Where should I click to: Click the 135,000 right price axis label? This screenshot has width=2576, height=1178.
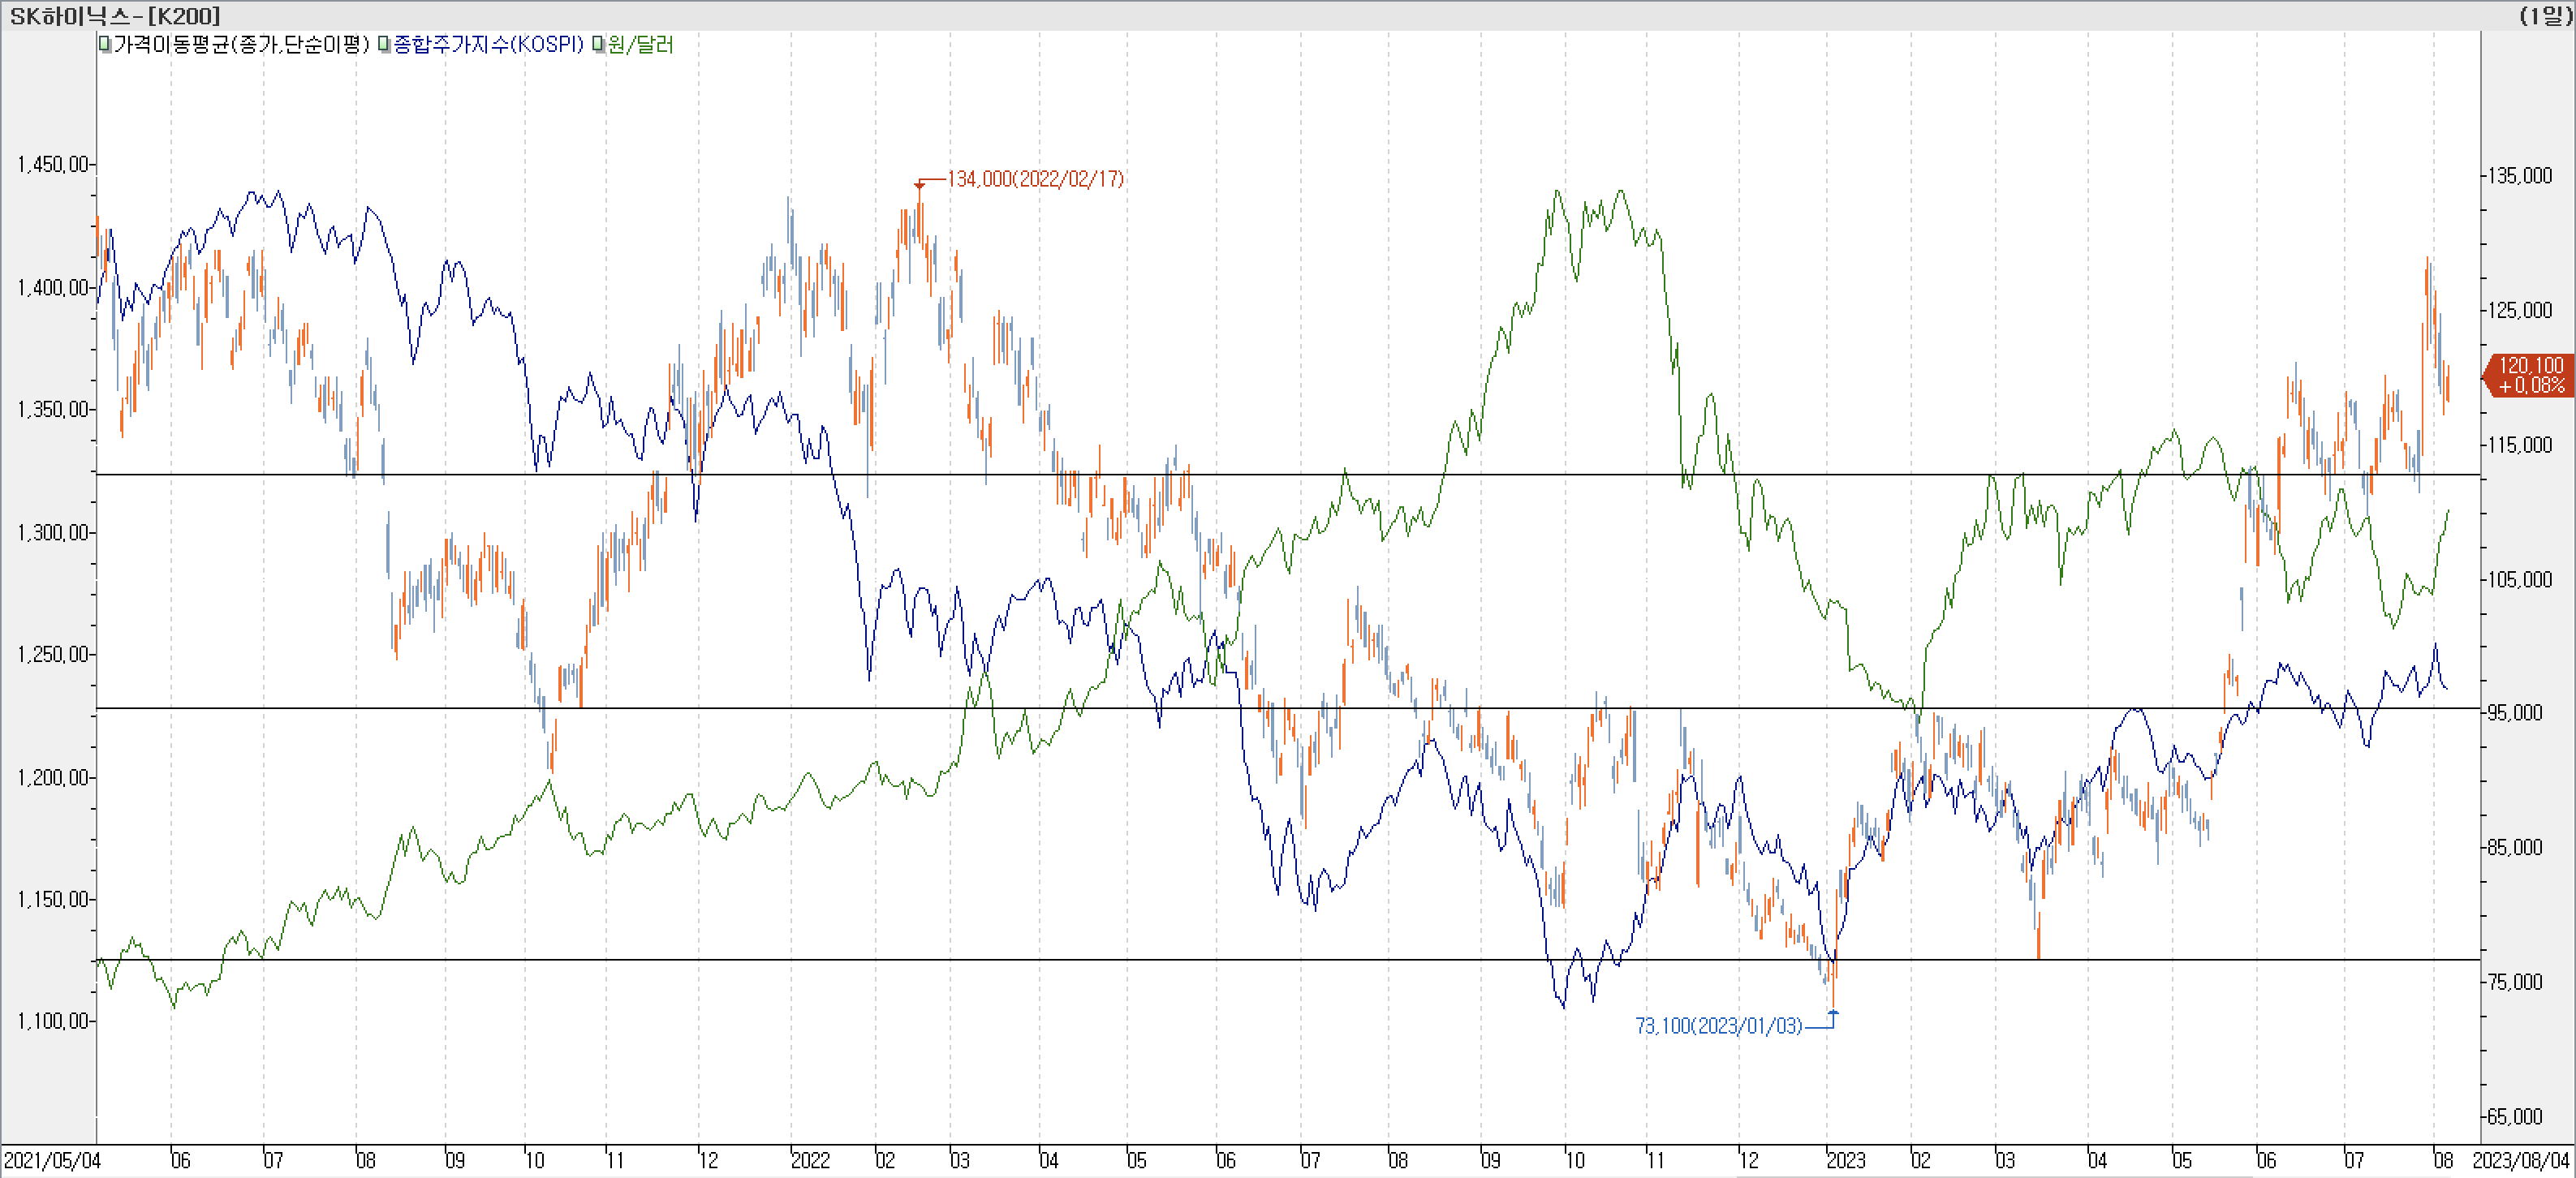point(2520,176)
